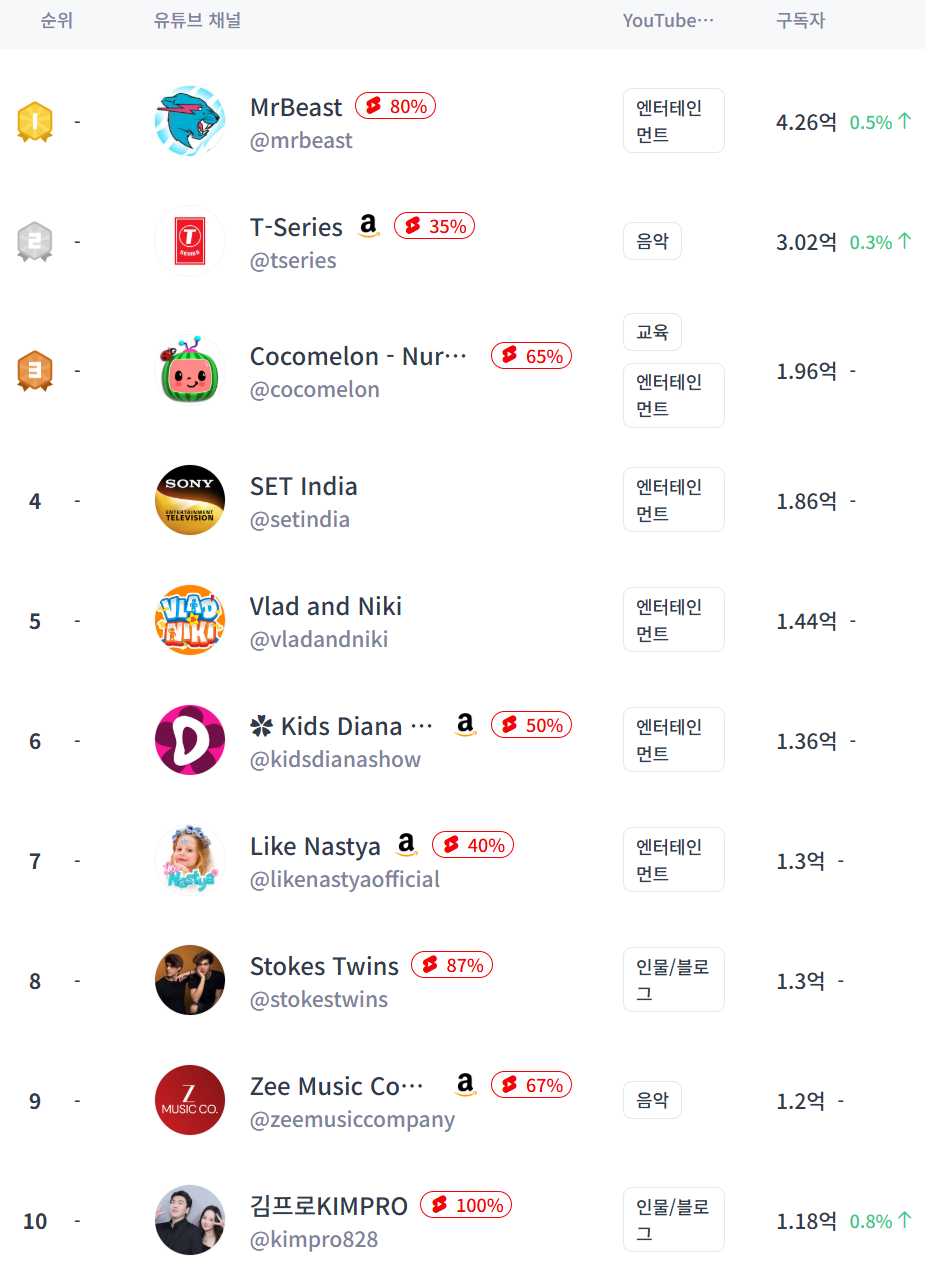Viewport: 926px width, 1273px height.
Task: Click Stokes Twins' Shorts 87% badge
Action: [x=452, y=965]
